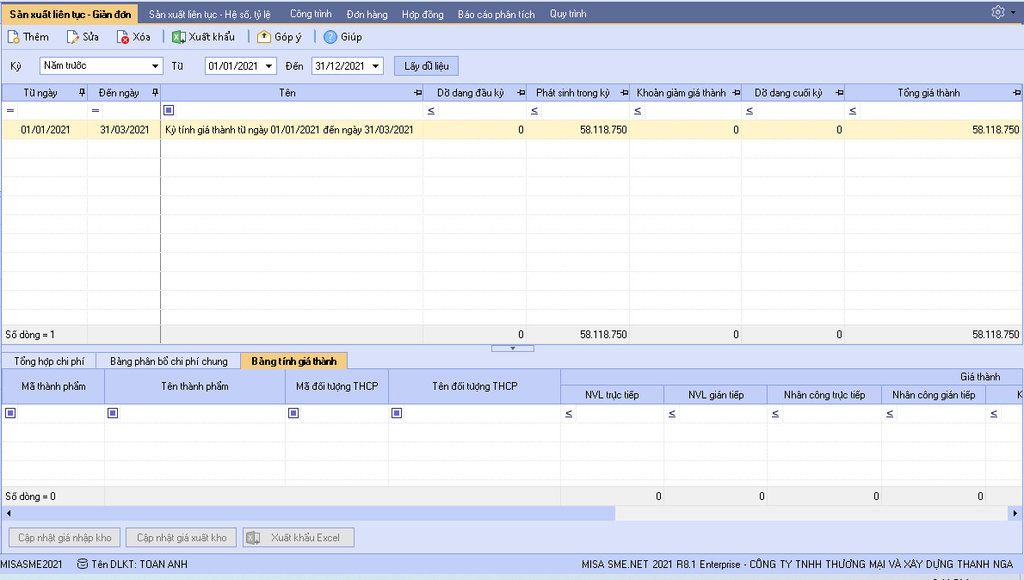Viewport: 1024px width, 580px height.
Task: Click the NVL gián tiếp column header
Action: point(716,395)
